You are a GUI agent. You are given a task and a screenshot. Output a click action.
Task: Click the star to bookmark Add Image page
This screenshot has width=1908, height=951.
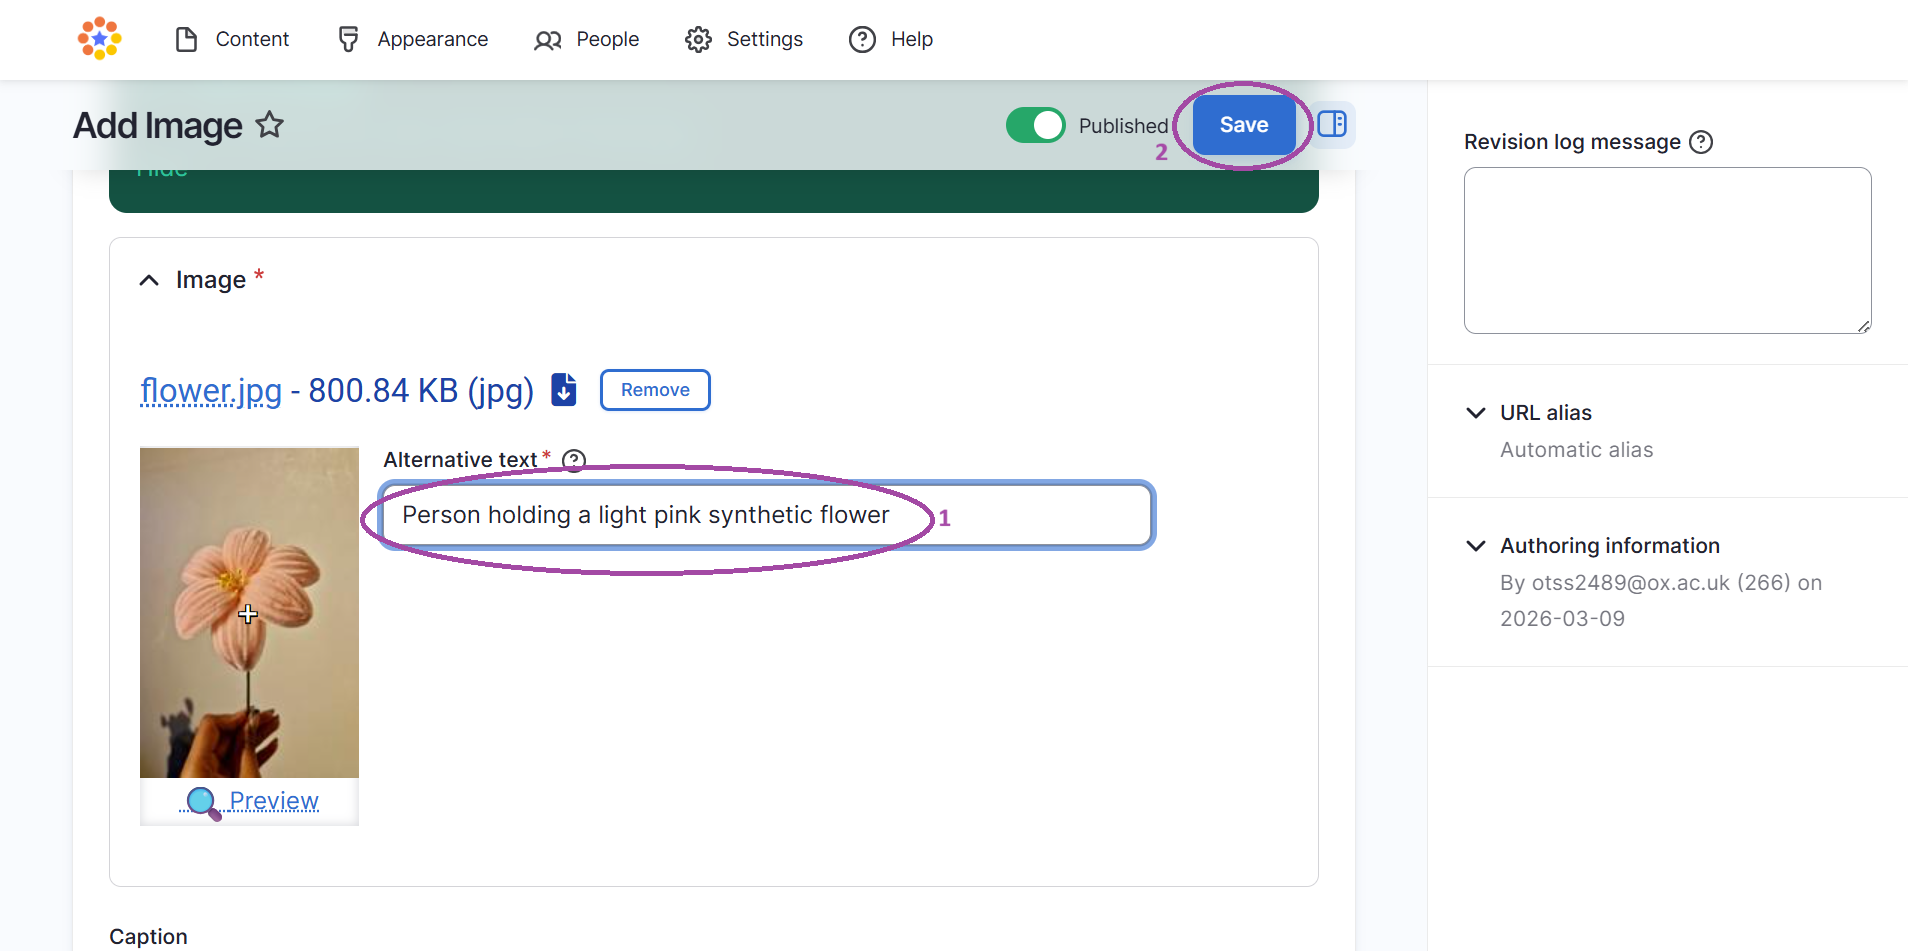[x=268, y=125]
